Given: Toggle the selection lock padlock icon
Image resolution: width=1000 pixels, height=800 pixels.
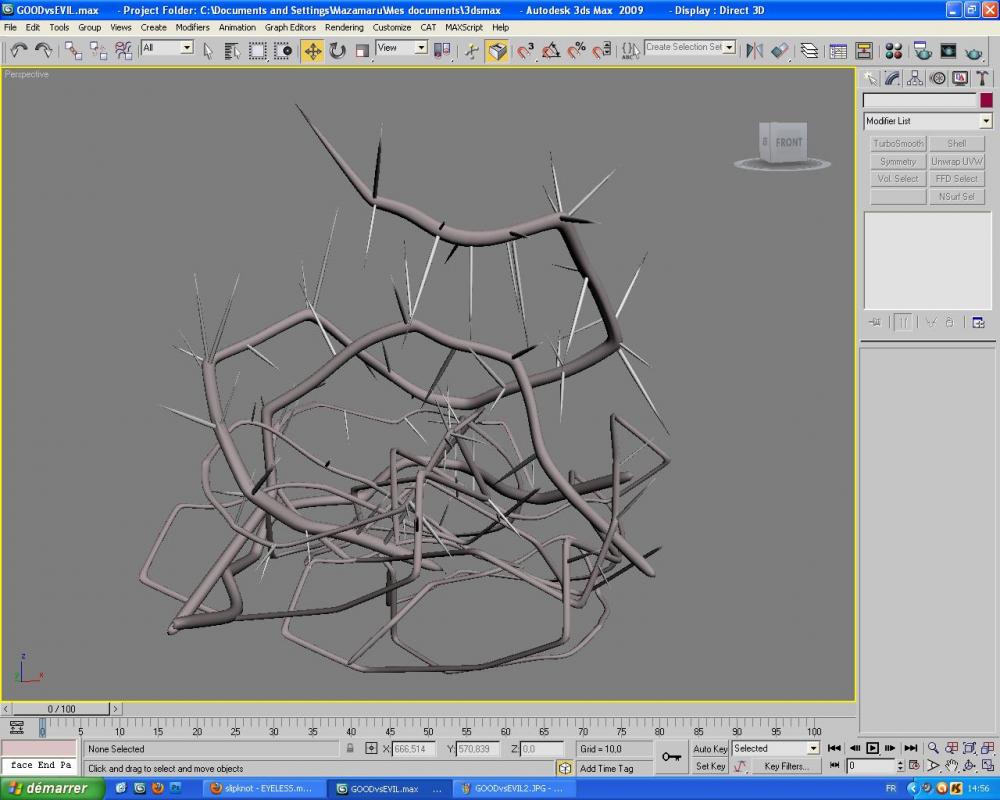Looking at the screenshot, I should coord(350,748).
